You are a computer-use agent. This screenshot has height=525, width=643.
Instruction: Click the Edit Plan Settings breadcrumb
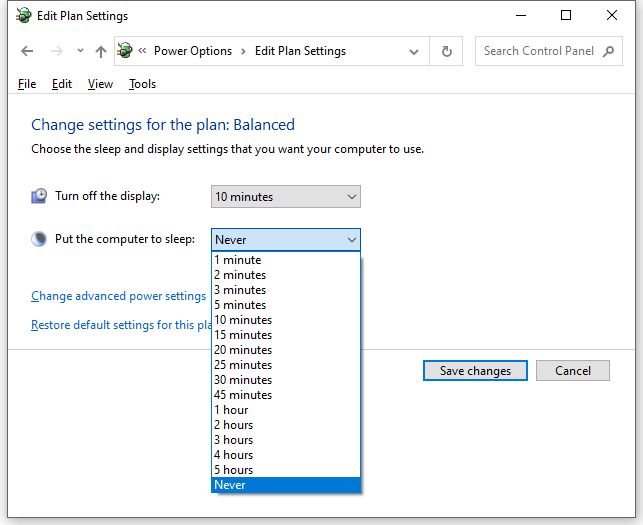point(300,51)
